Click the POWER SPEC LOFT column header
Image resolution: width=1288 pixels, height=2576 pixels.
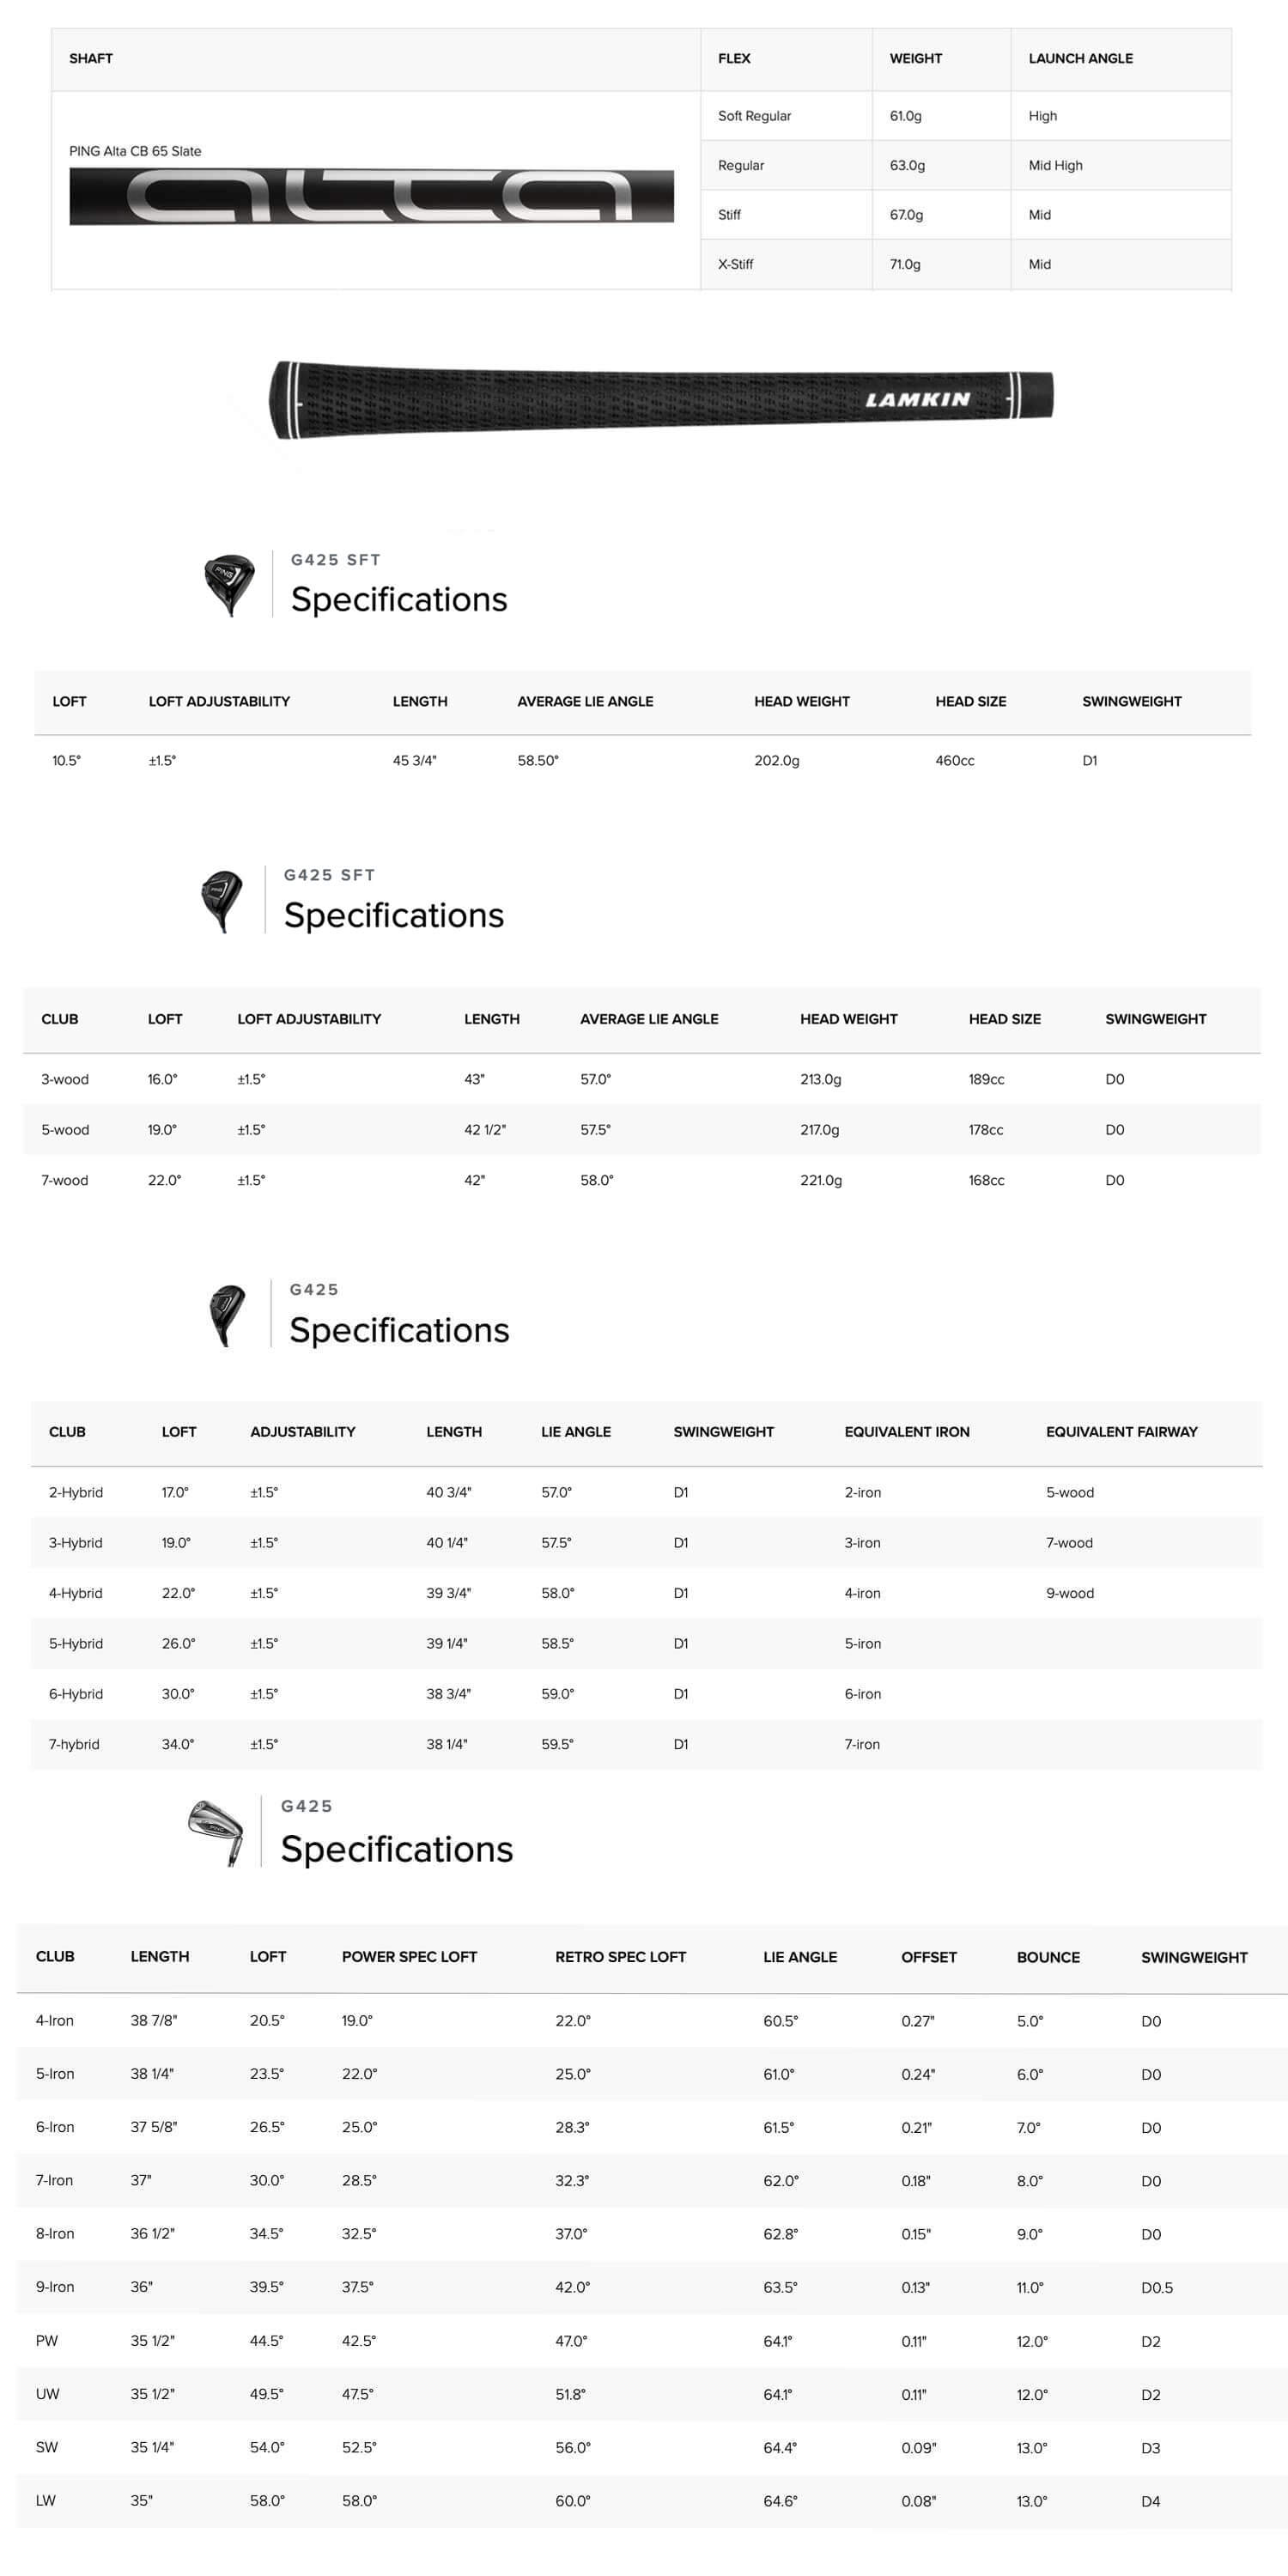coord(409,1957)
